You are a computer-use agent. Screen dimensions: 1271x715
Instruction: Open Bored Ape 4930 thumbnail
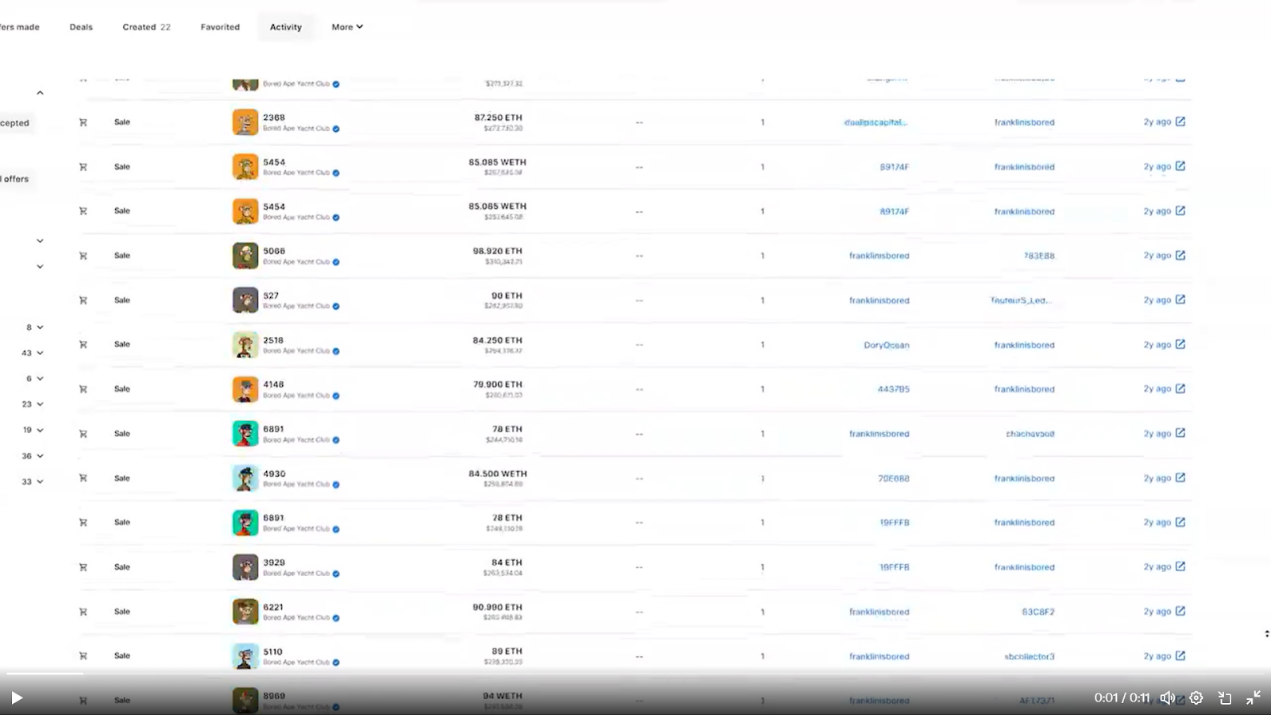(245, 478)
